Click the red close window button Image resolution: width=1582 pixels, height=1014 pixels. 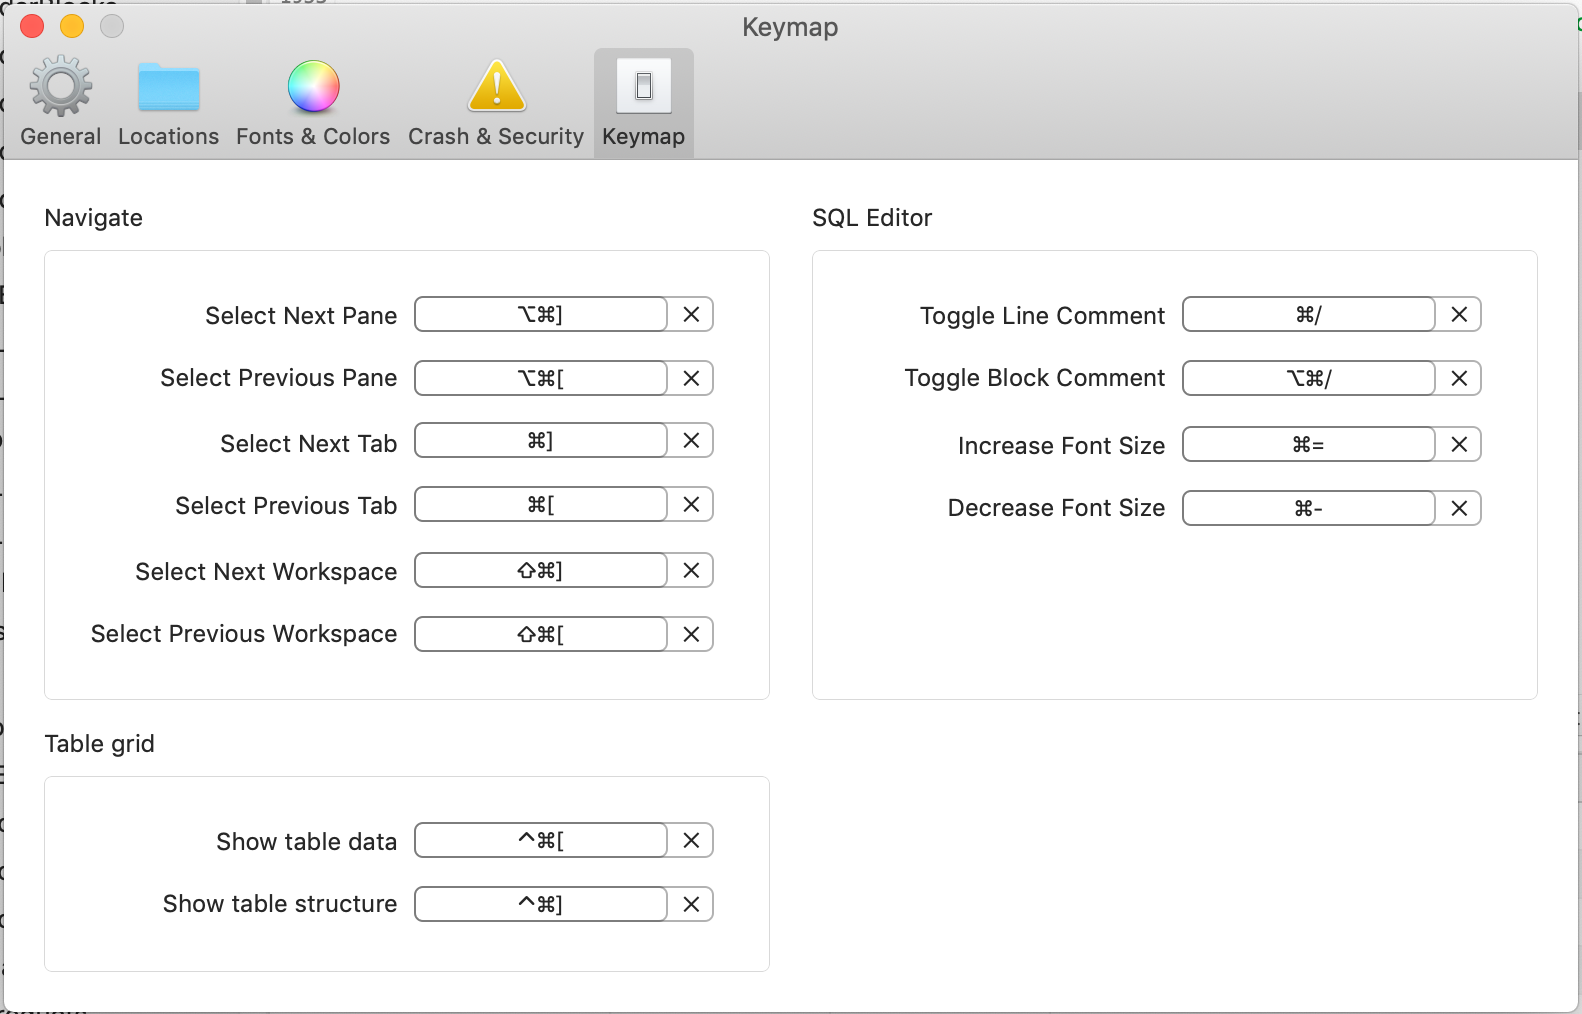(32, 26)
